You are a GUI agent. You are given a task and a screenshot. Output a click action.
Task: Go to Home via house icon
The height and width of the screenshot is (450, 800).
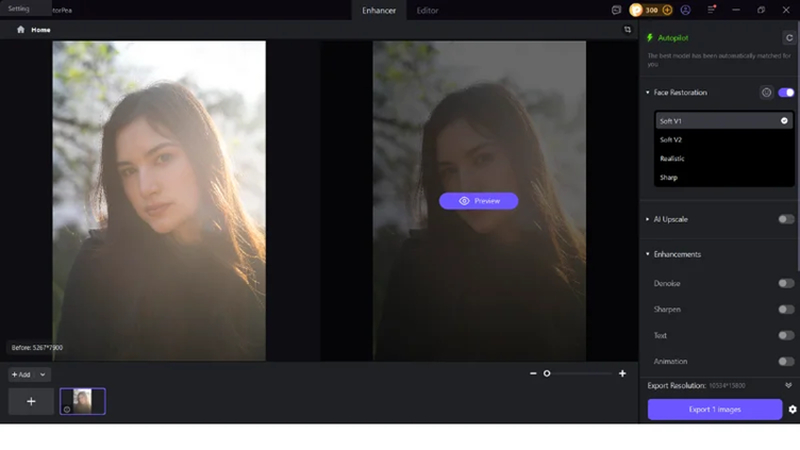(20, 30)
